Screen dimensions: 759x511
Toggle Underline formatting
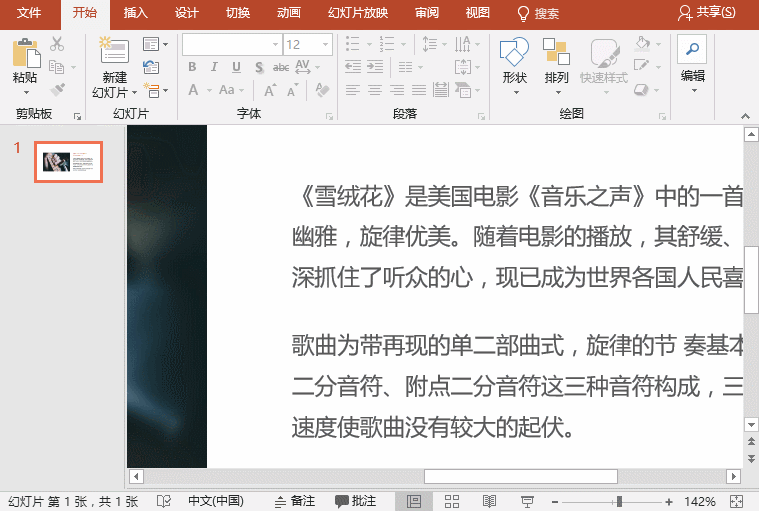(236, 67)
